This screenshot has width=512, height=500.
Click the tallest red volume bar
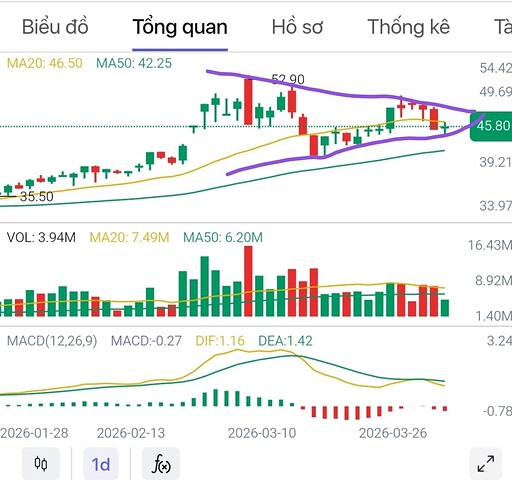coord(248,281)
